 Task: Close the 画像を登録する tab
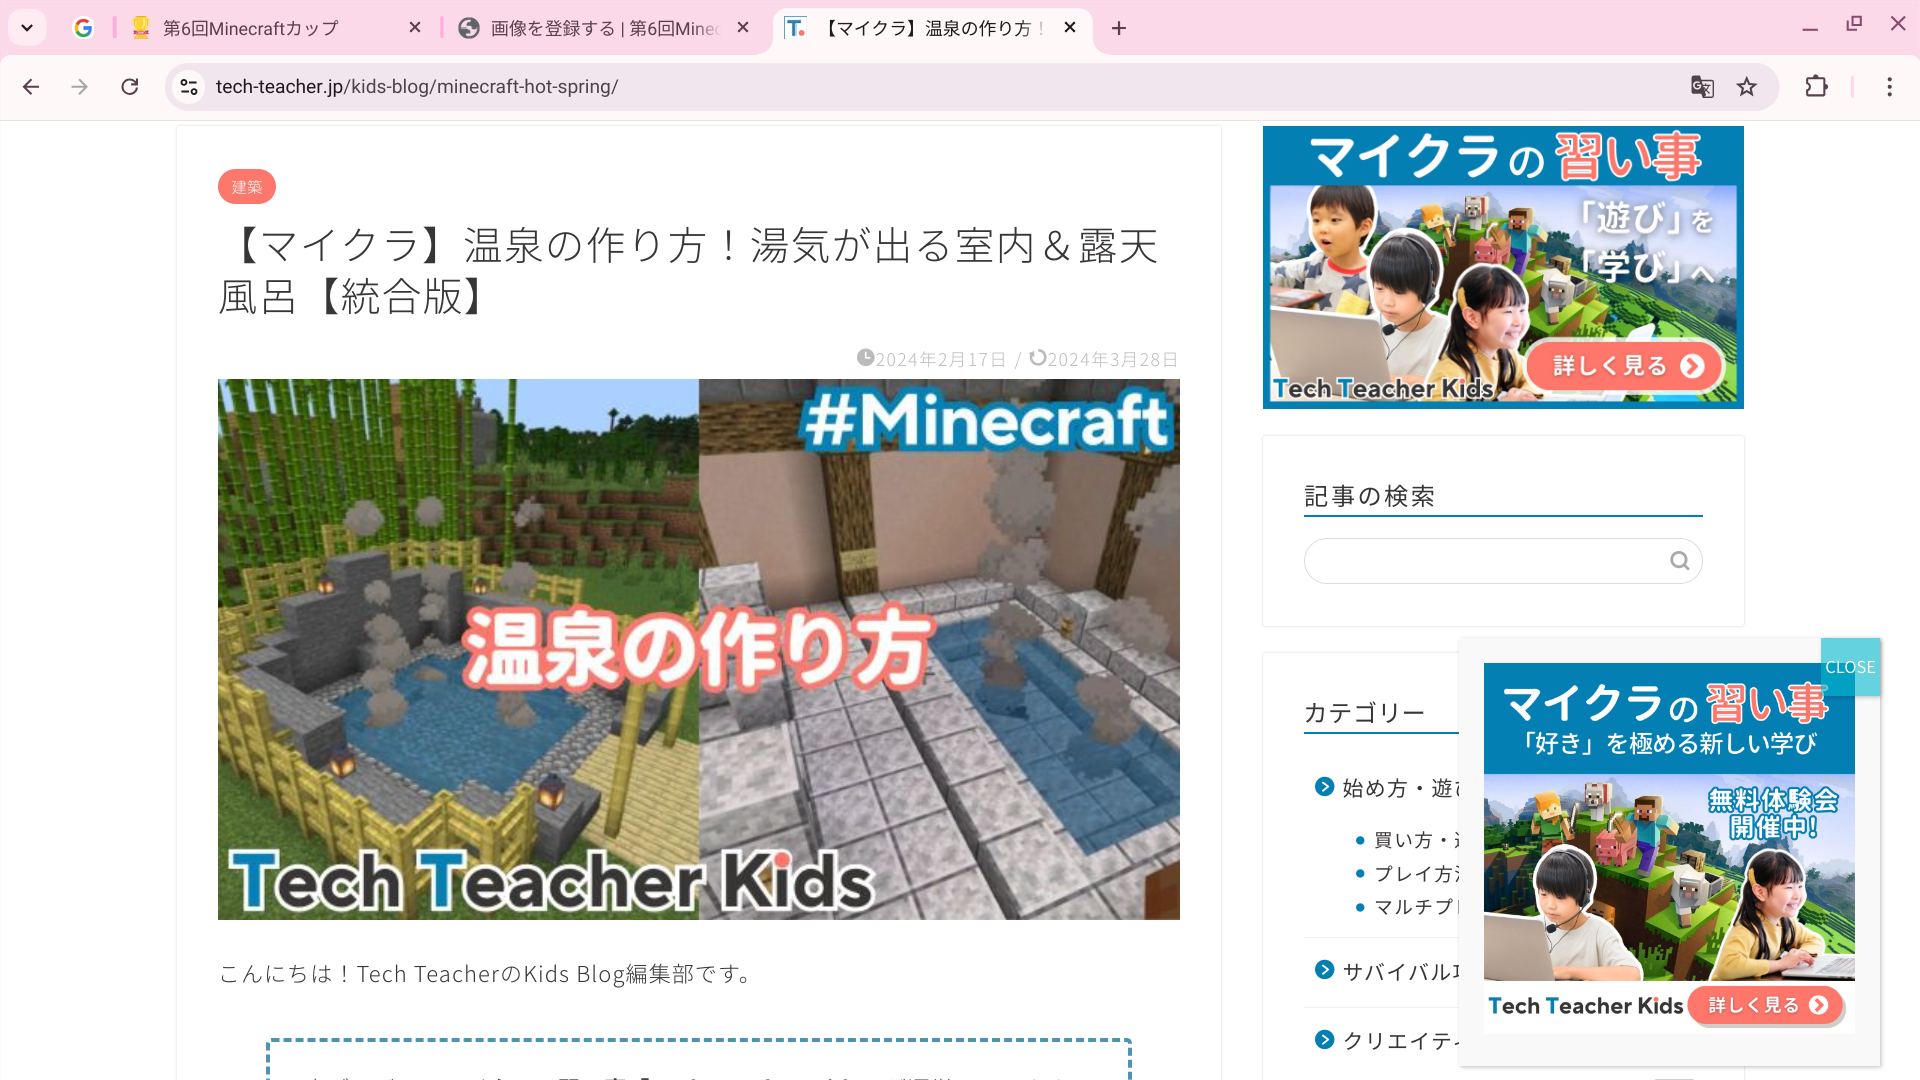(x=743, y=28)
